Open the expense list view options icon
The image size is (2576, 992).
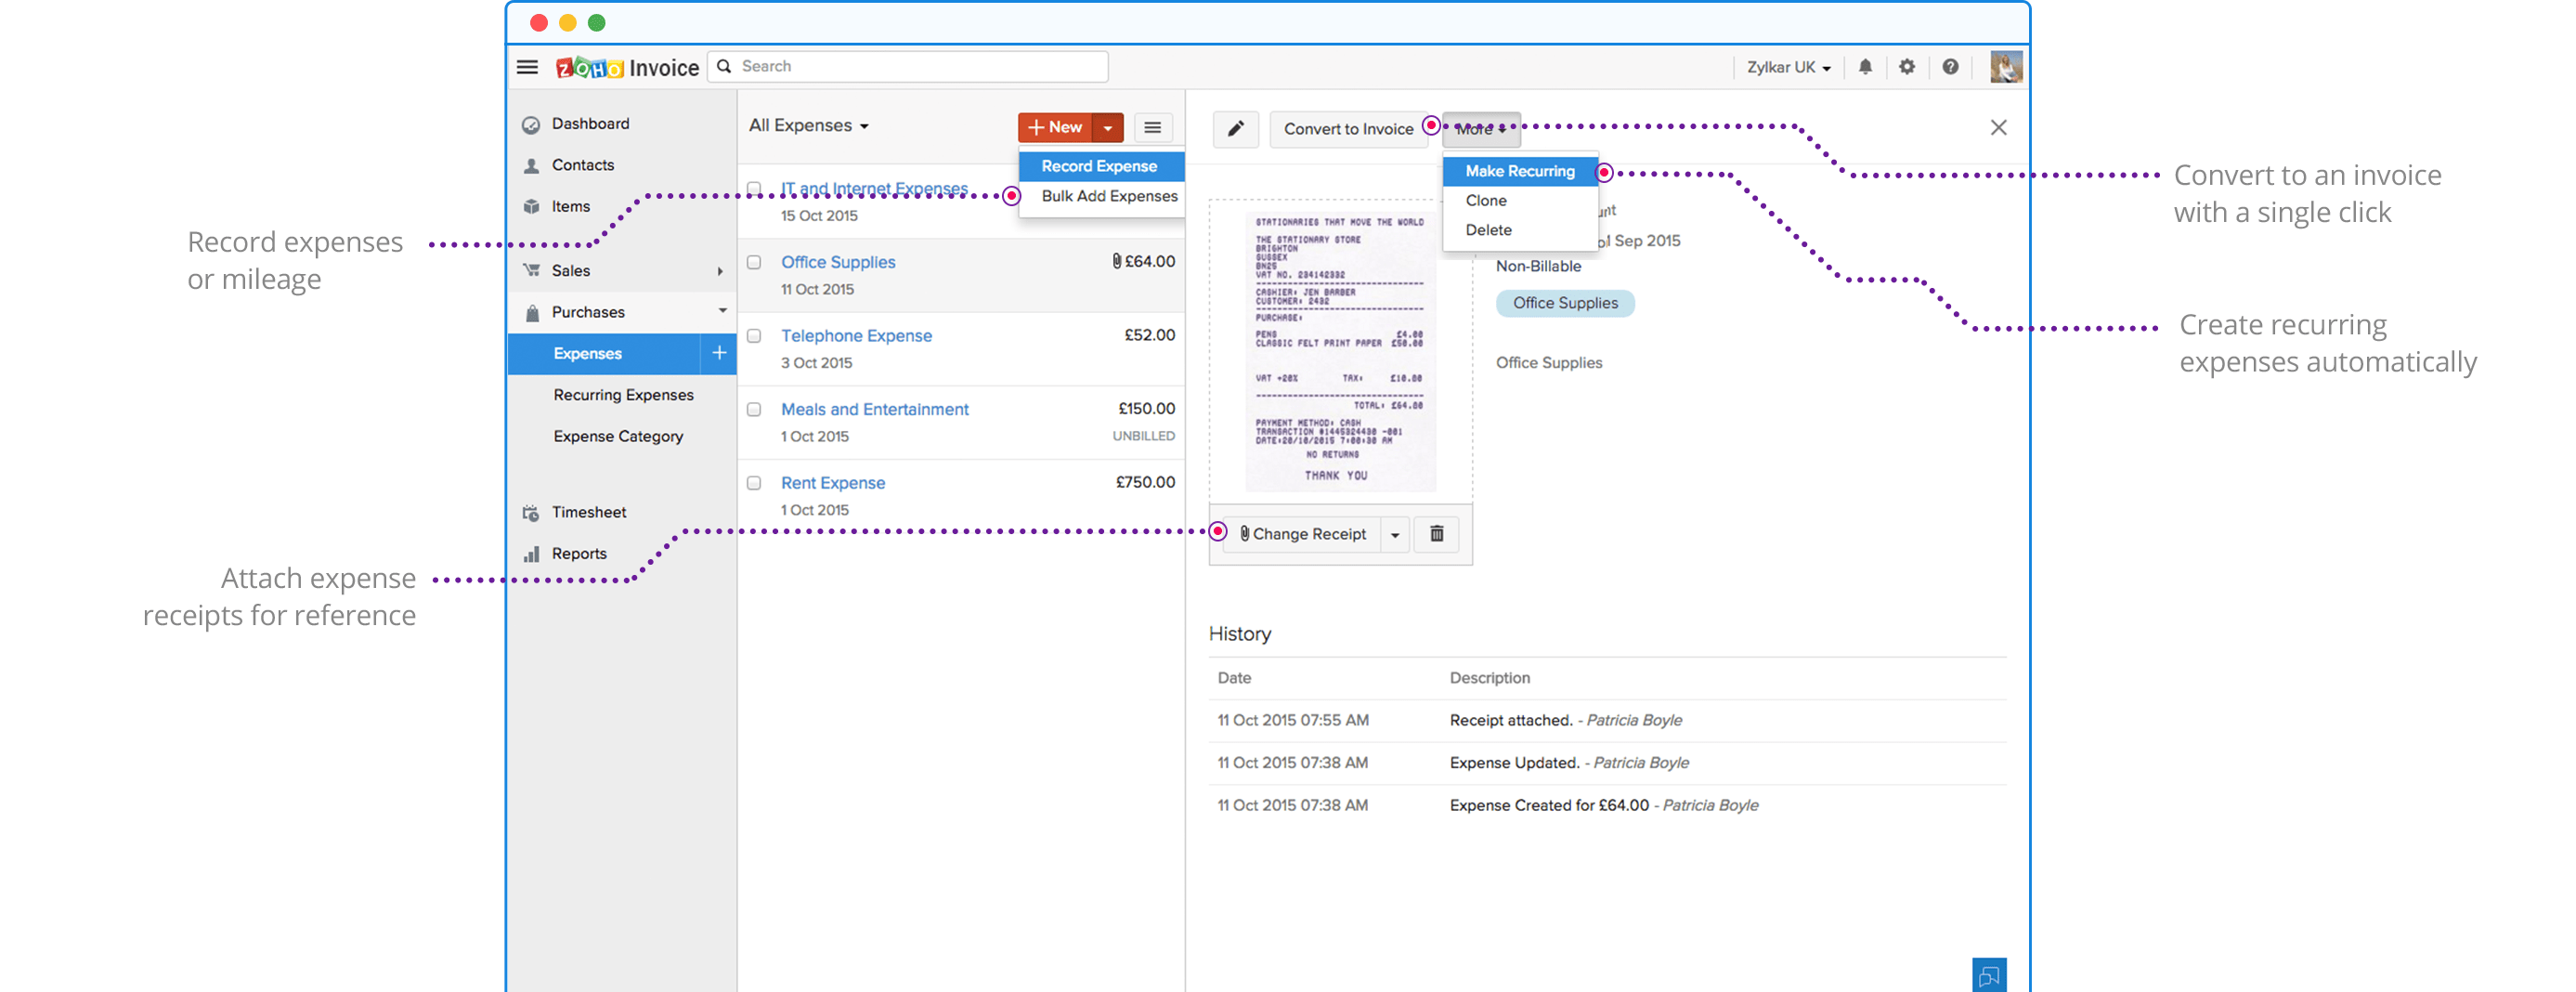tap(1152, 128)
